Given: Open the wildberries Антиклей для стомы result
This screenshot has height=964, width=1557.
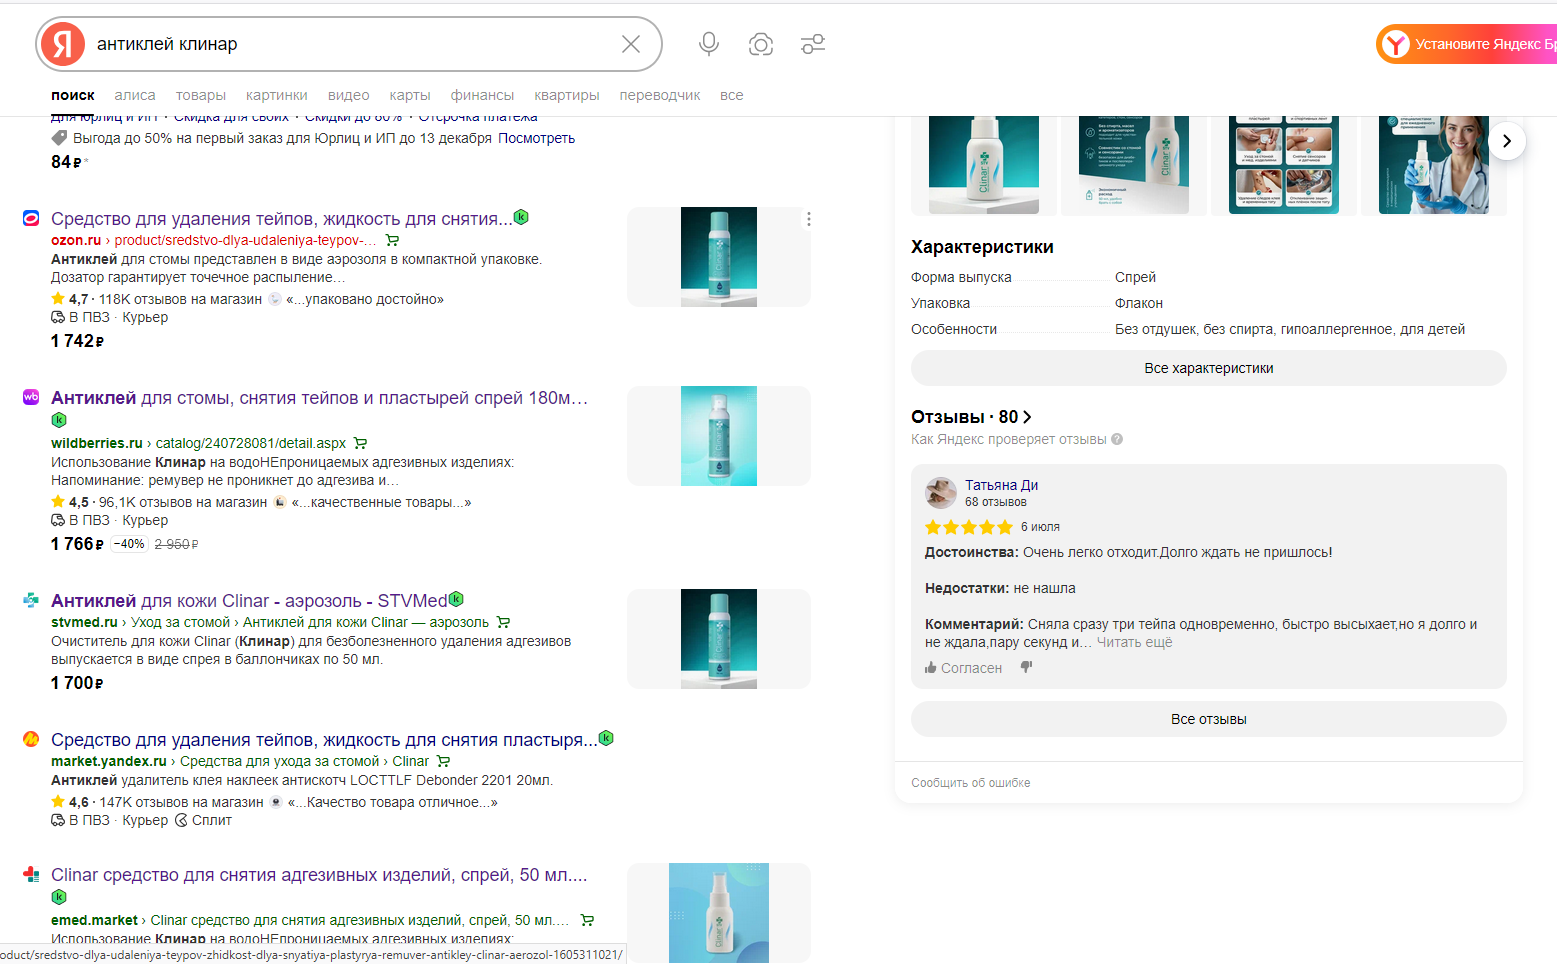Looking at the screenshot, I should (319, 398).
